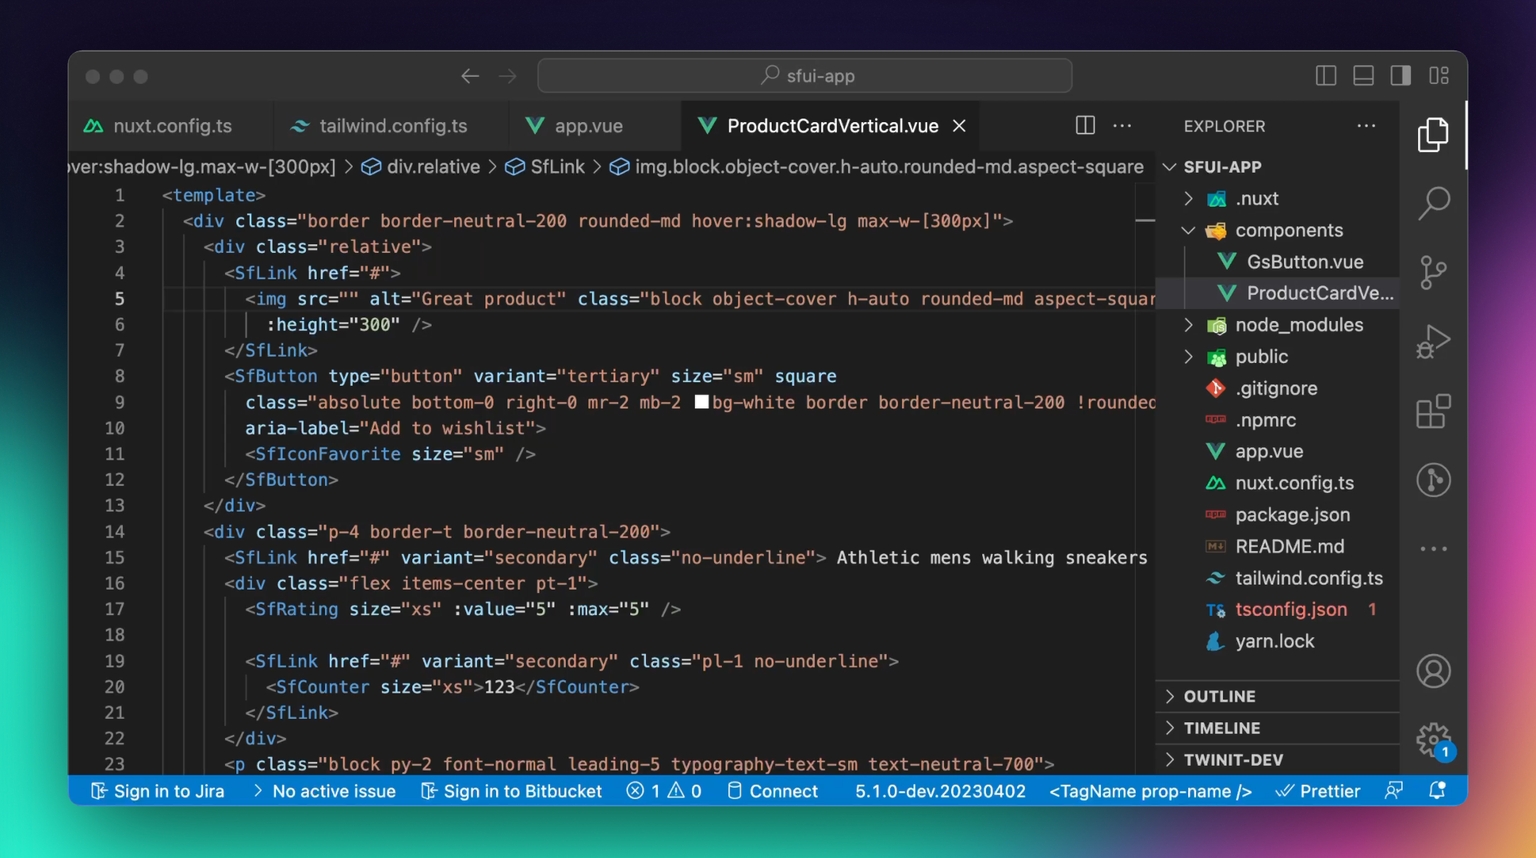Click the bg-white color swatch on line 9
The image size is (1536, 858).
(701, 402)
